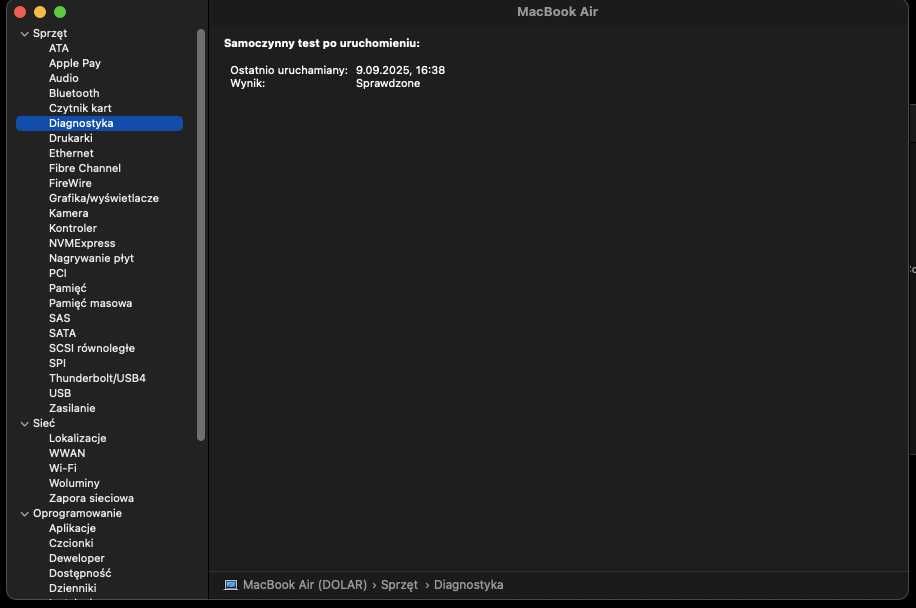
Task: Open Nagrywanie płyt entry
Action: pyautogui.click(x=91, y=258)
